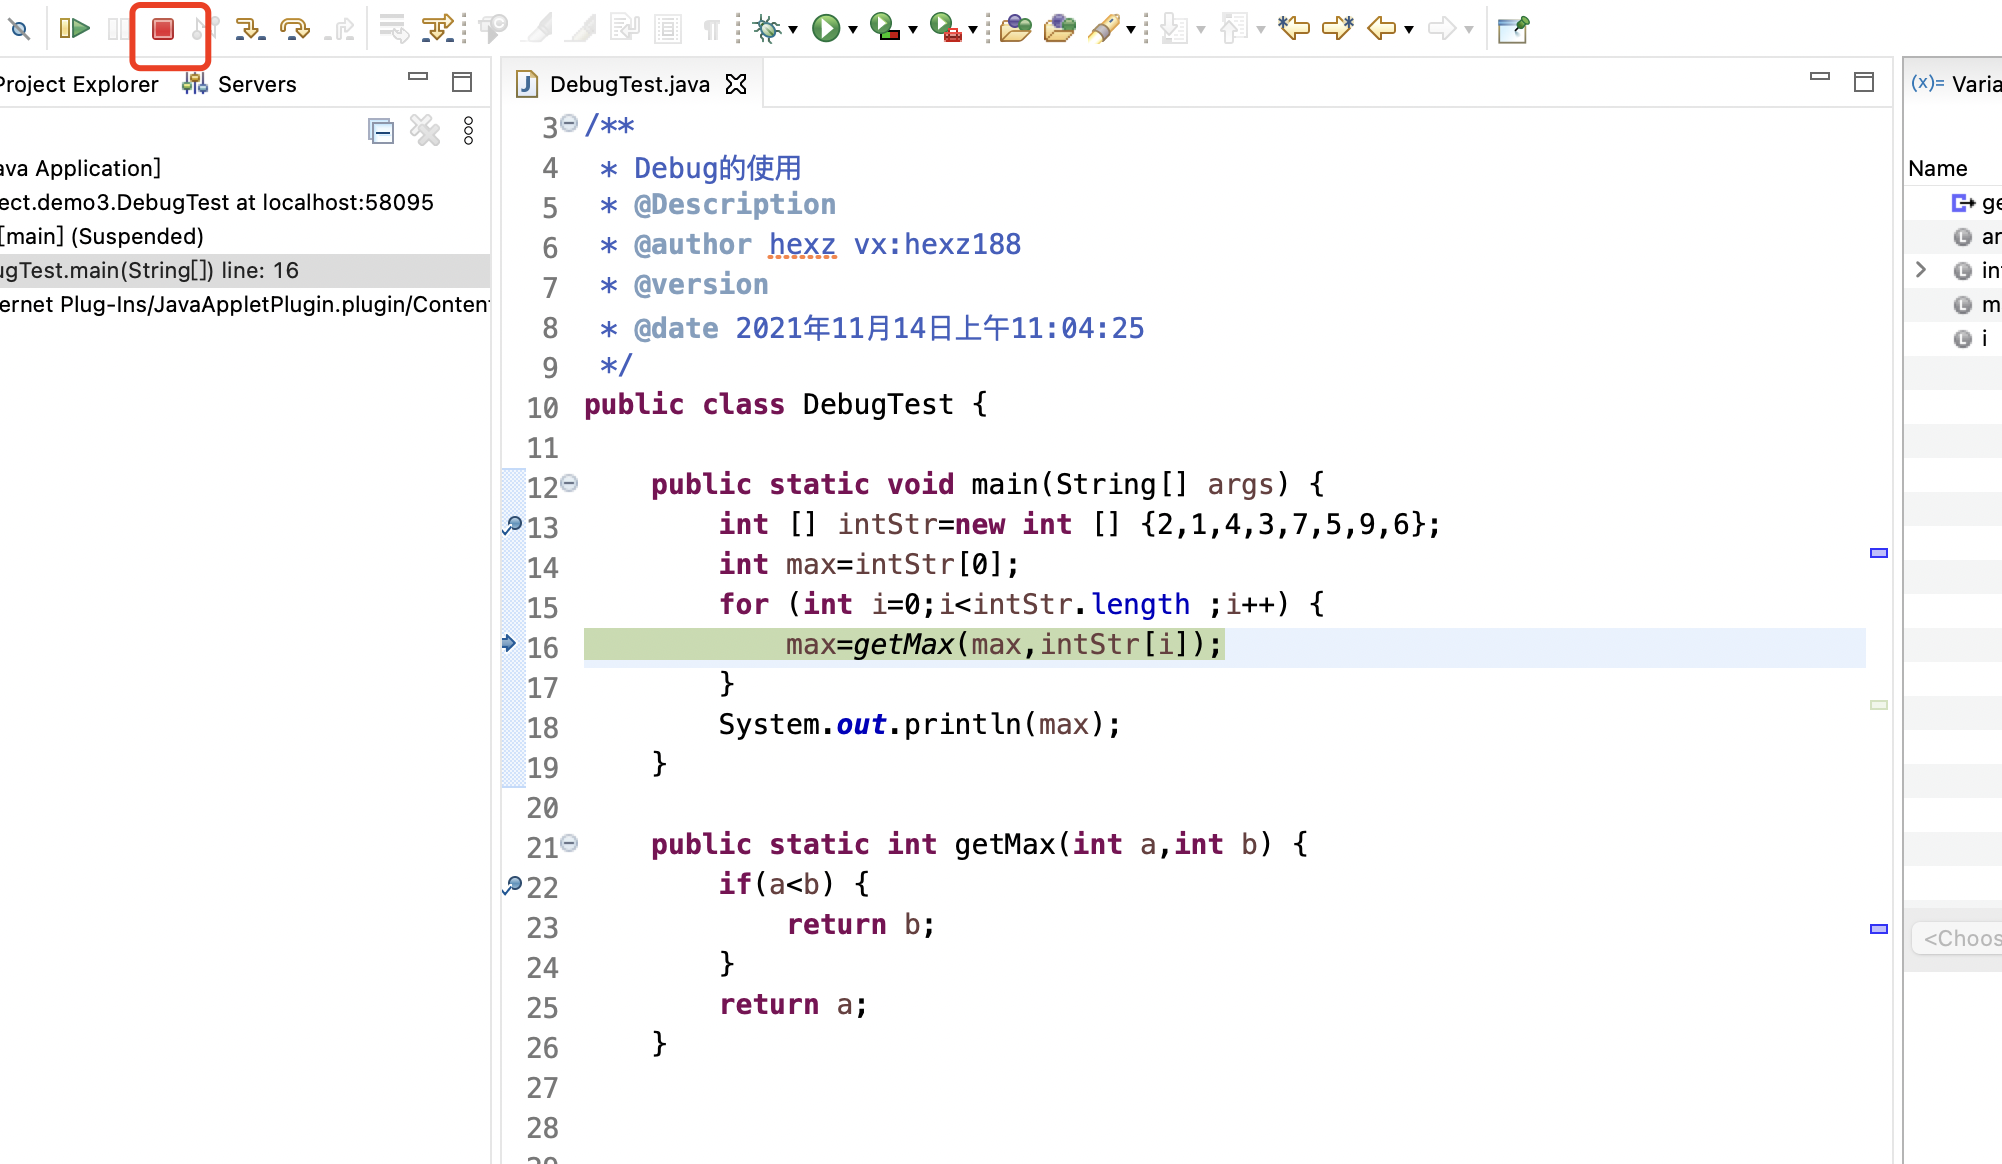
Task: Toggle the breakpoint at line 13
Action: coord(512,525)
